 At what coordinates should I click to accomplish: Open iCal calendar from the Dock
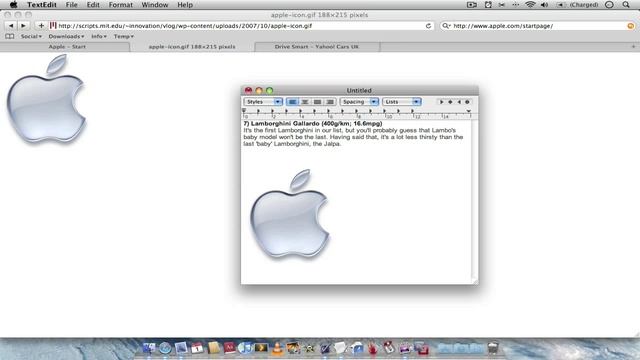pos(197,348)
